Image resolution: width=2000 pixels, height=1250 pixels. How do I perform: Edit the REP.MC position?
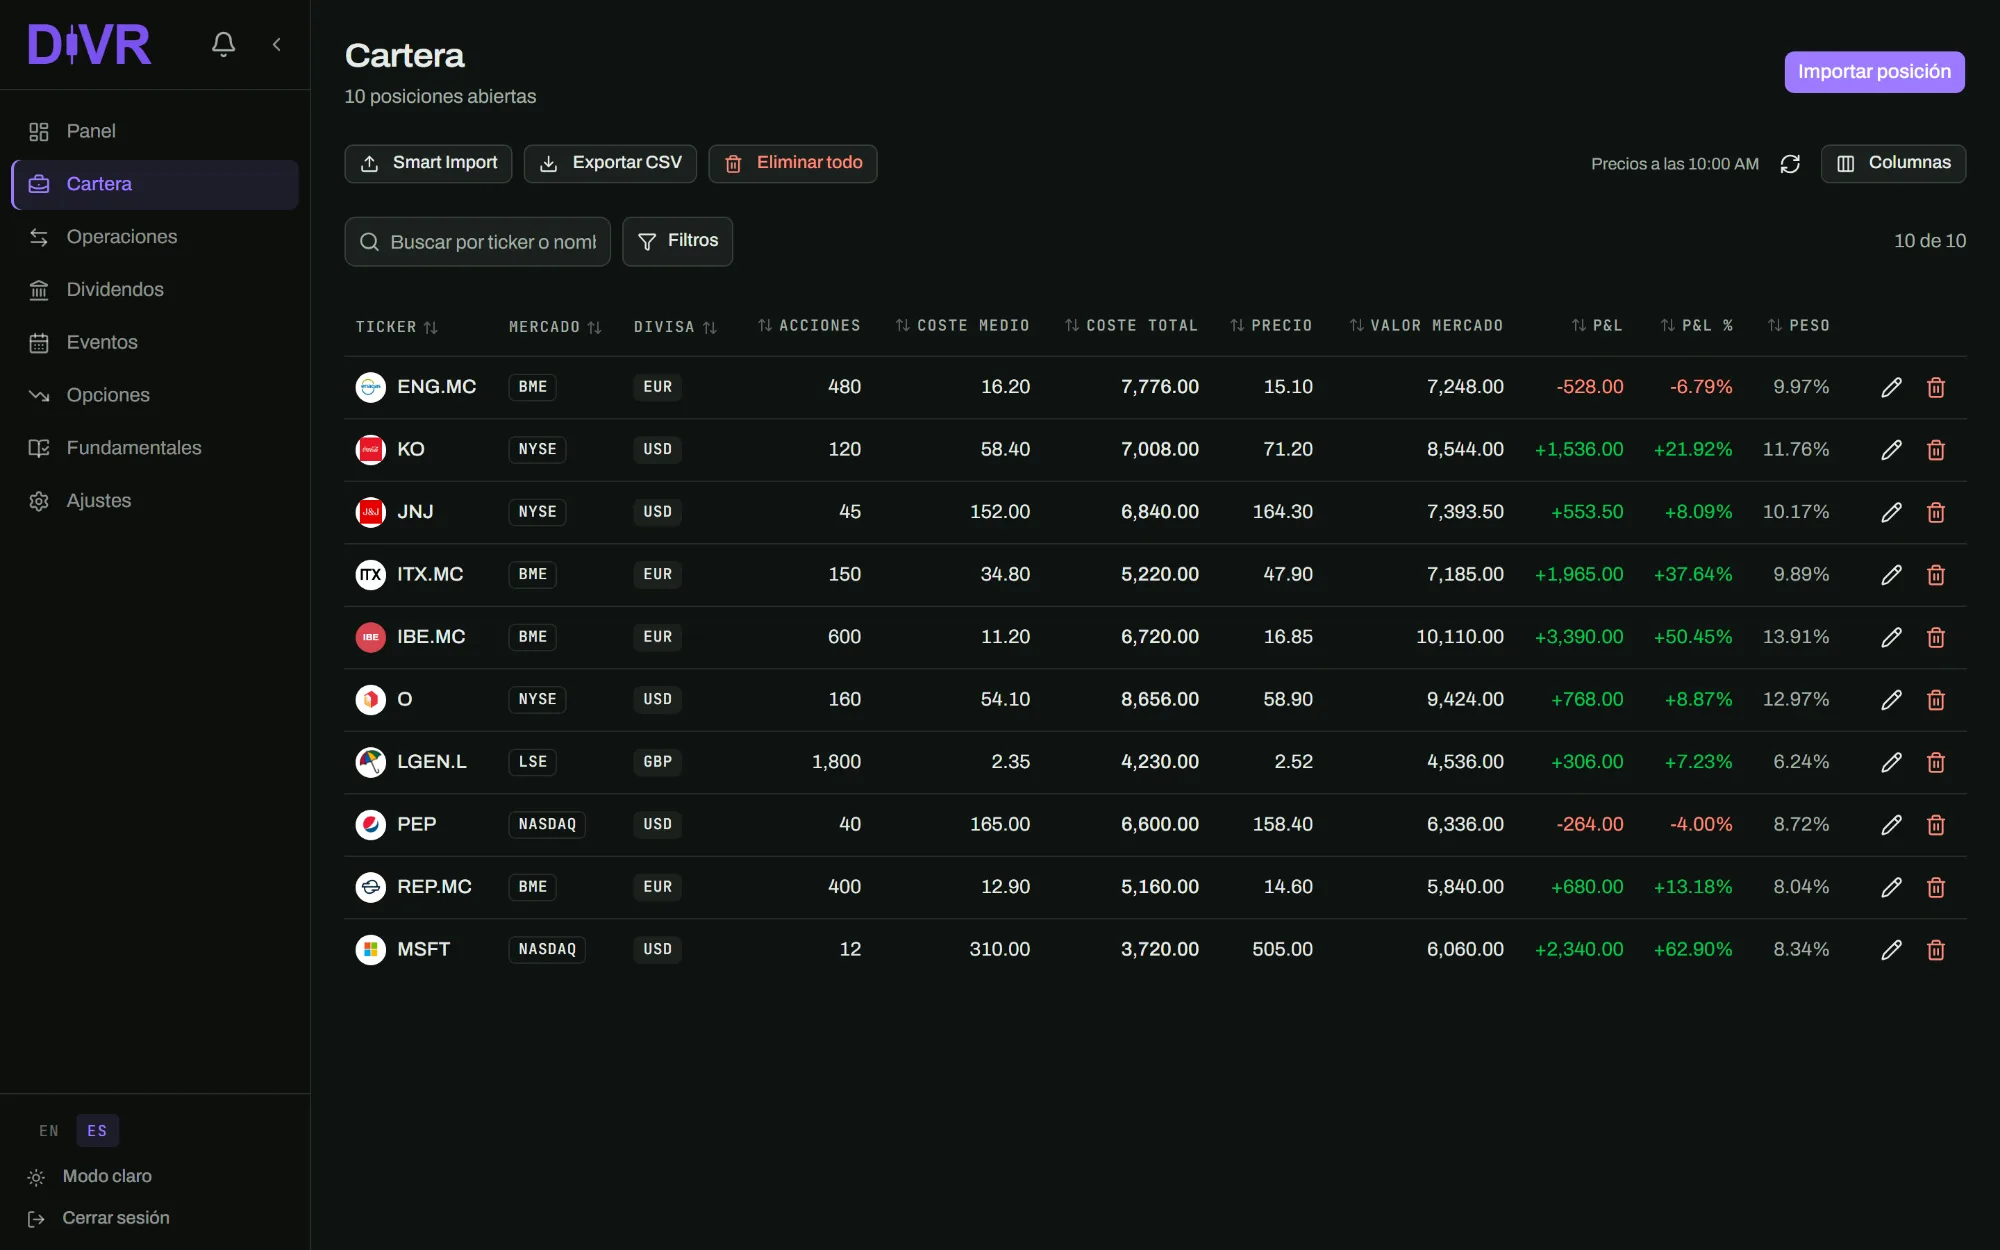click(1891, 888)
